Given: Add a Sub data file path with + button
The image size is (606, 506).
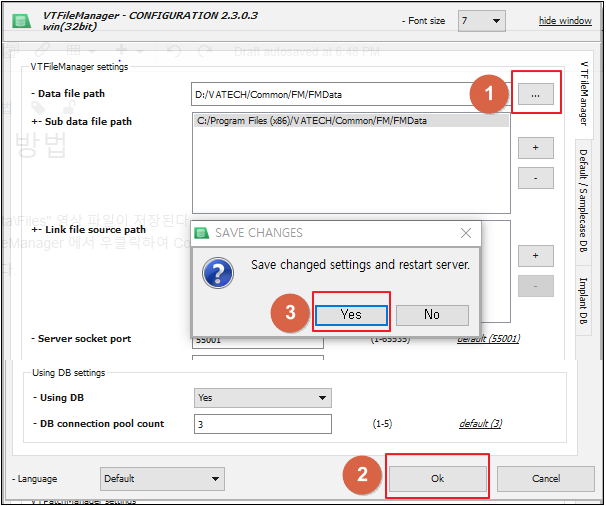Looking at the screenshot, I should (535, 148).
